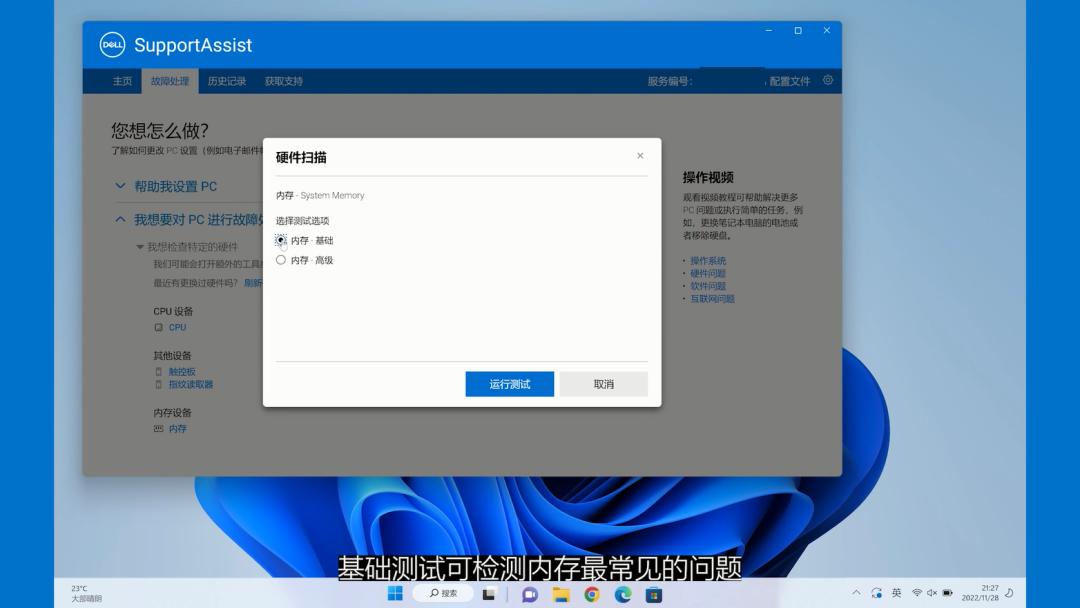This screenshot has width=1080, height=608.
Task: Open the 硬件问题 video link
Action: coord(706,272)
